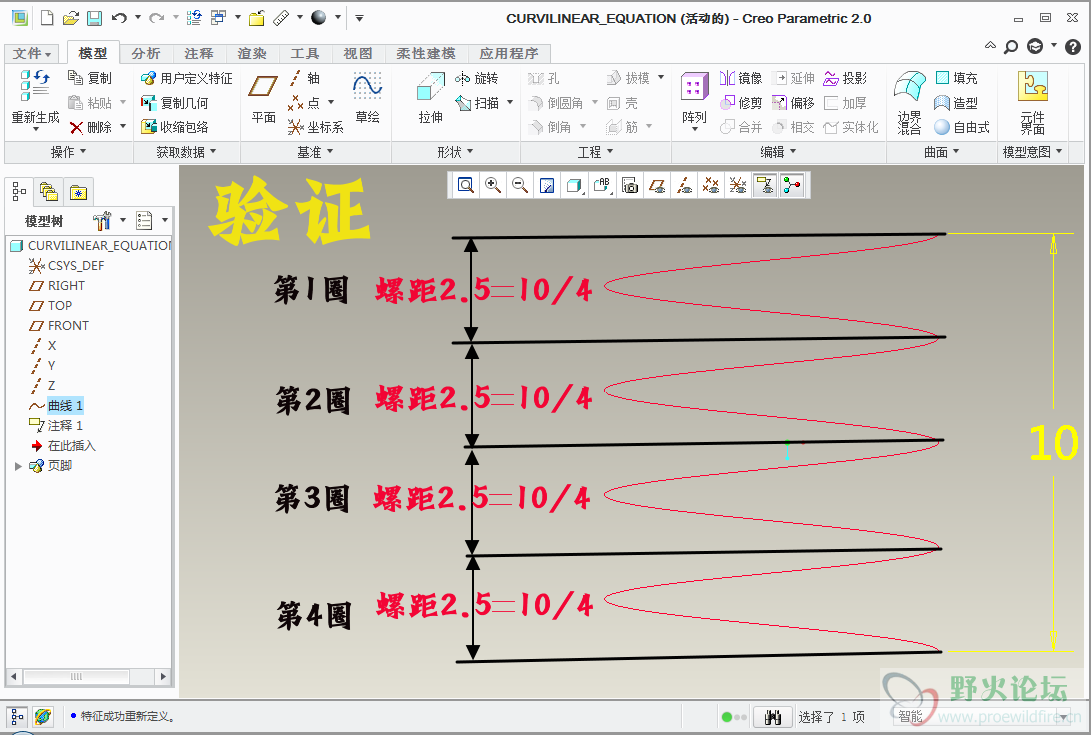Save the model with disk icon
Screen dimensions: 1091x735
[94, 18]
